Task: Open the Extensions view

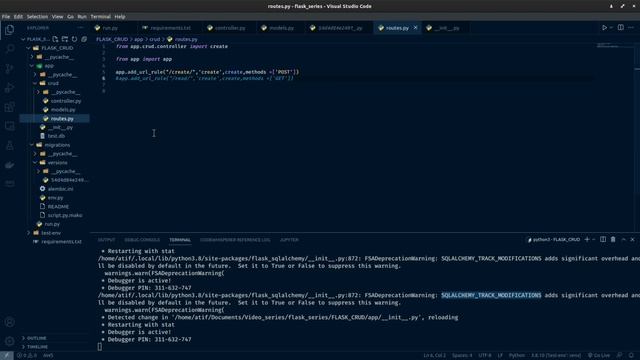Action: pos(9,107)
